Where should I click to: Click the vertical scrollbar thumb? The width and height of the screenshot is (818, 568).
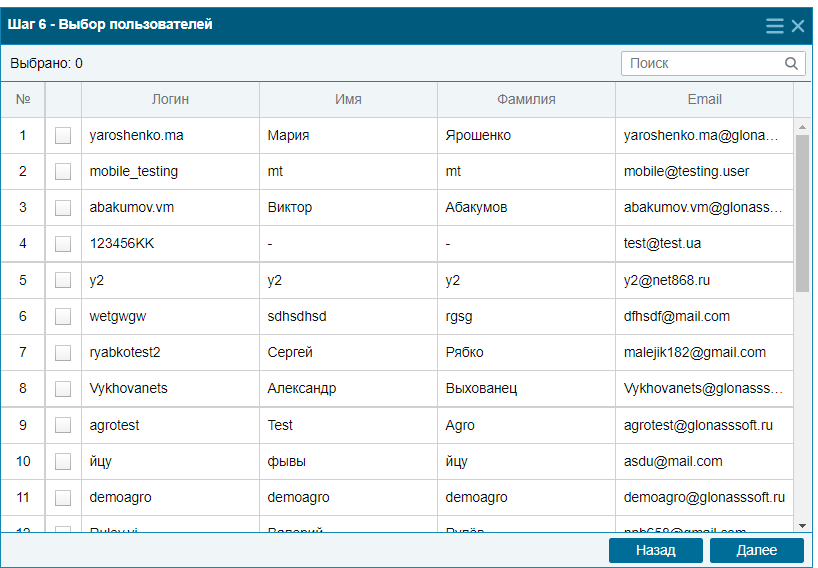(x=802, y=213)
